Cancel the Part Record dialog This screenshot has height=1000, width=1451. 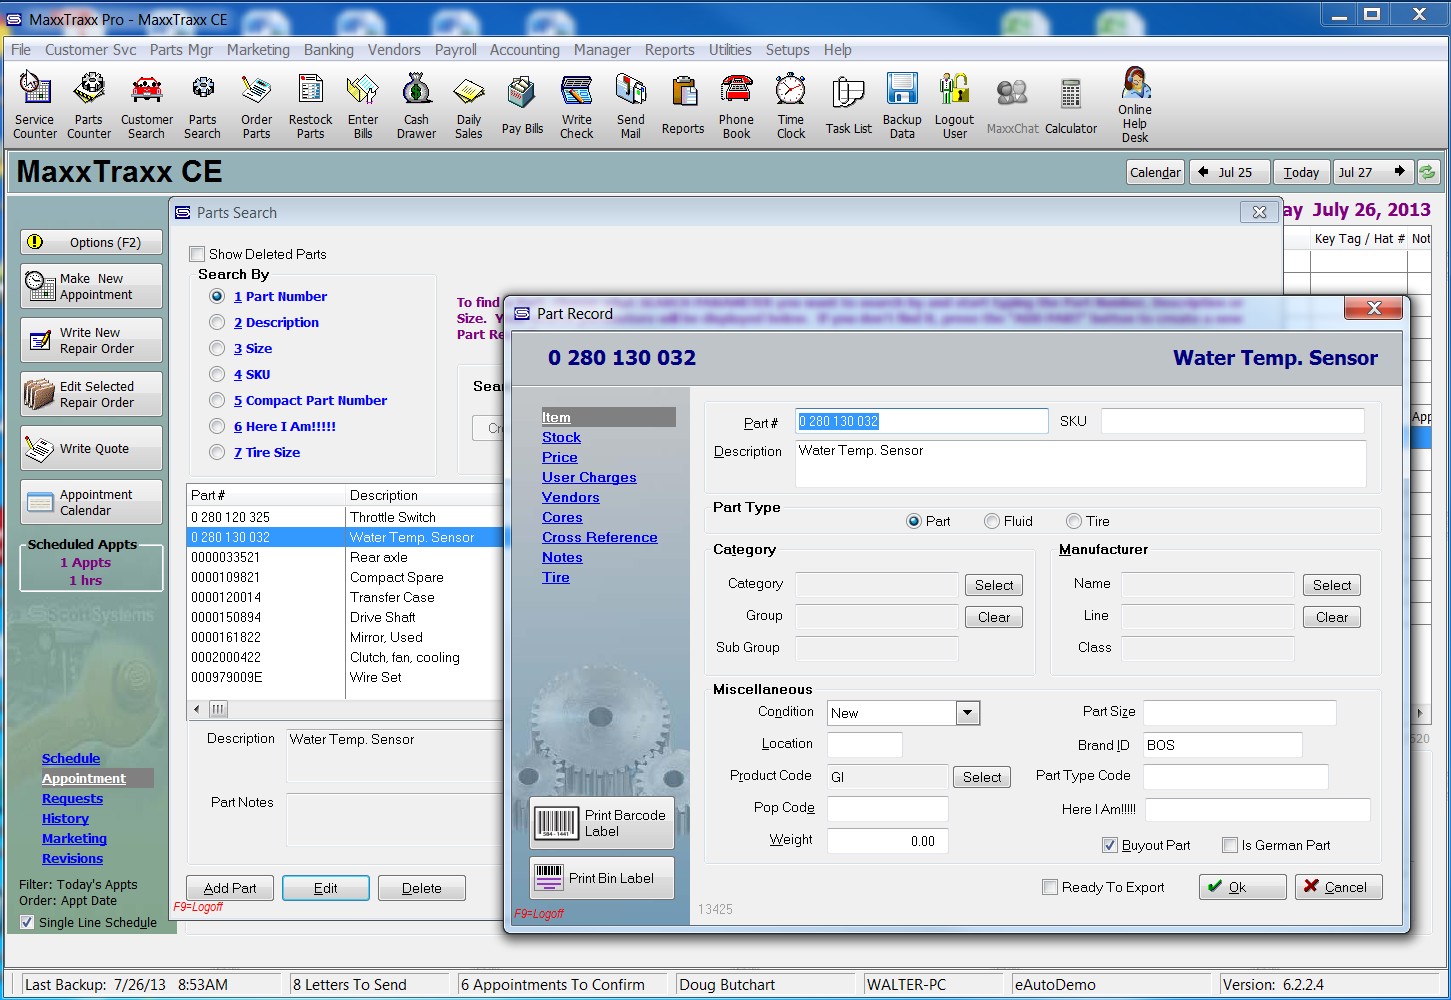coord(1338,887)
